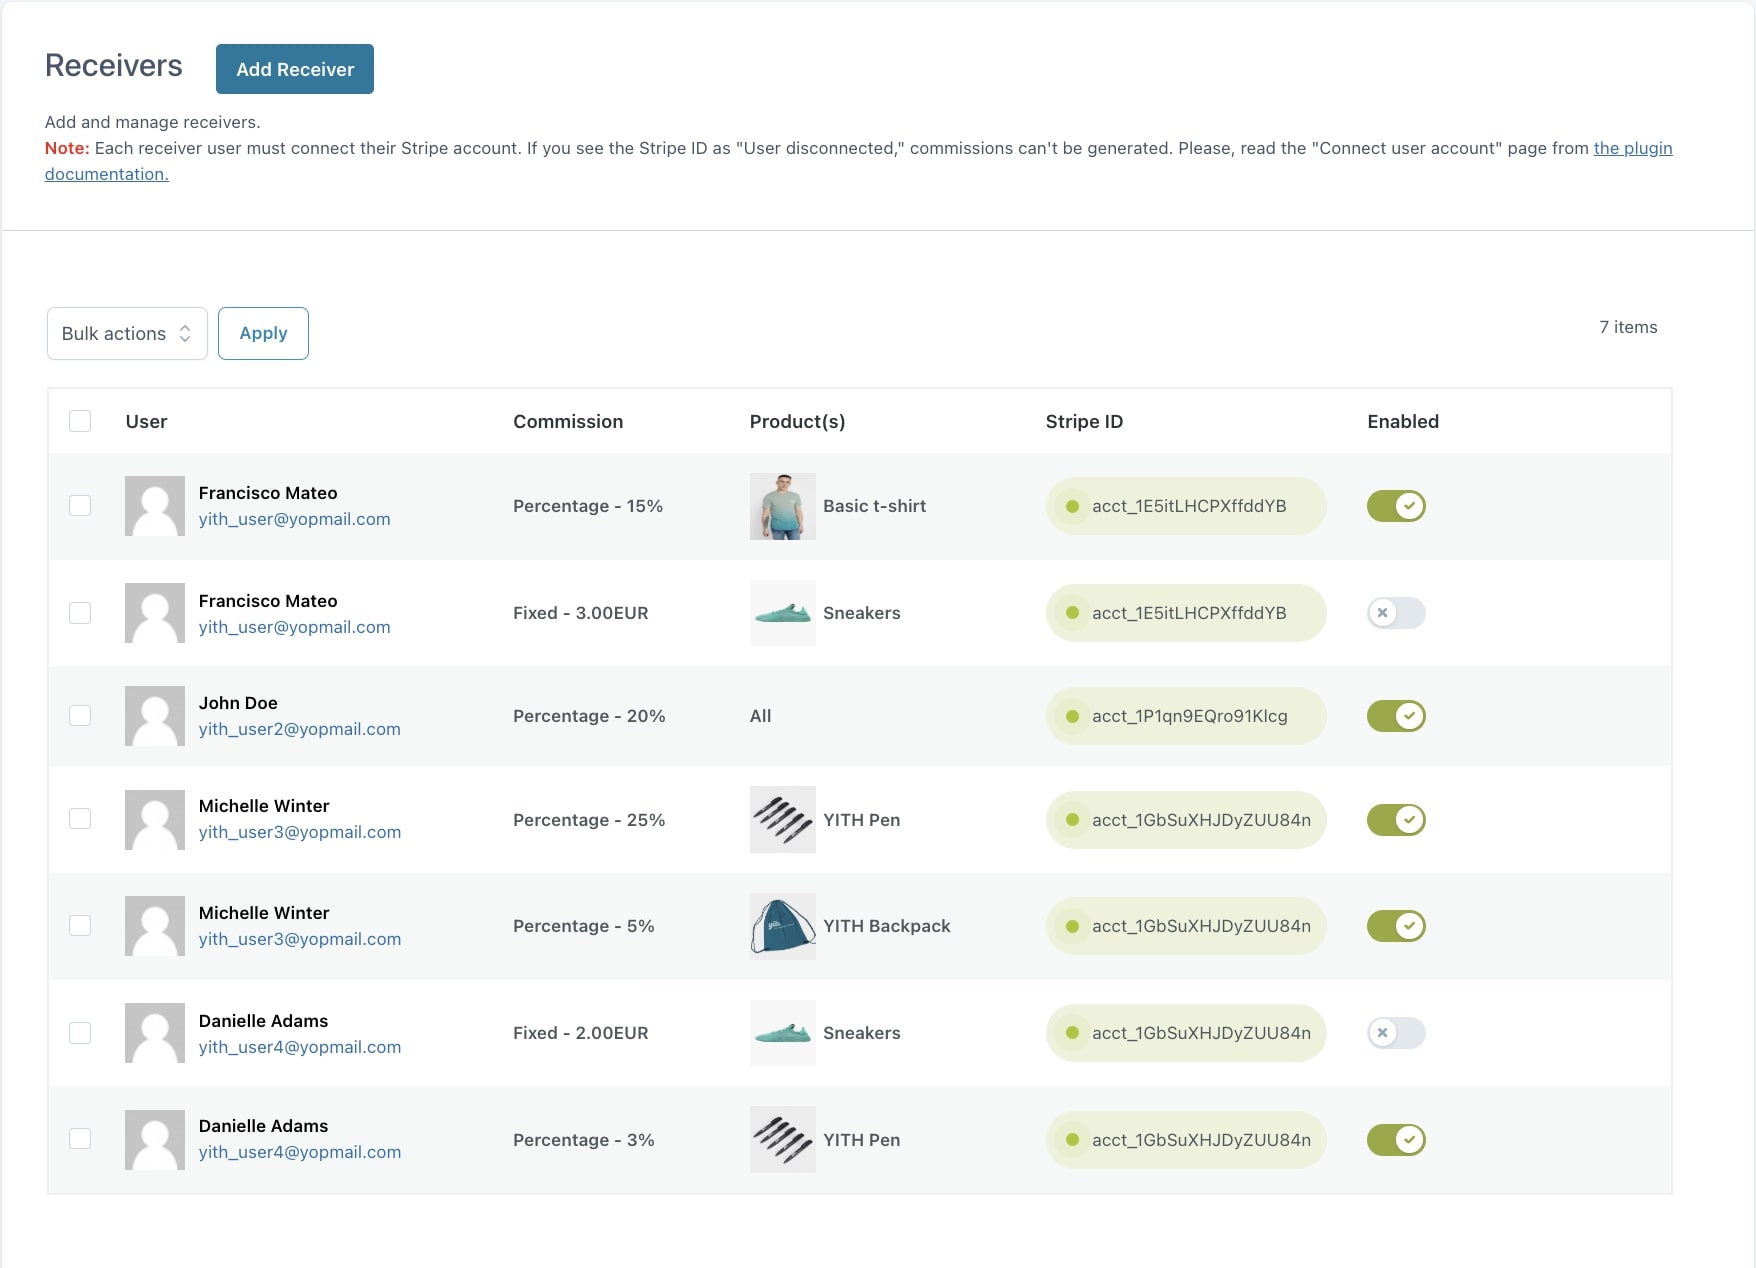Click avatar of Francisco Mateo's Sneakers row
1756x1268 pixels.
tap(154, 613)
